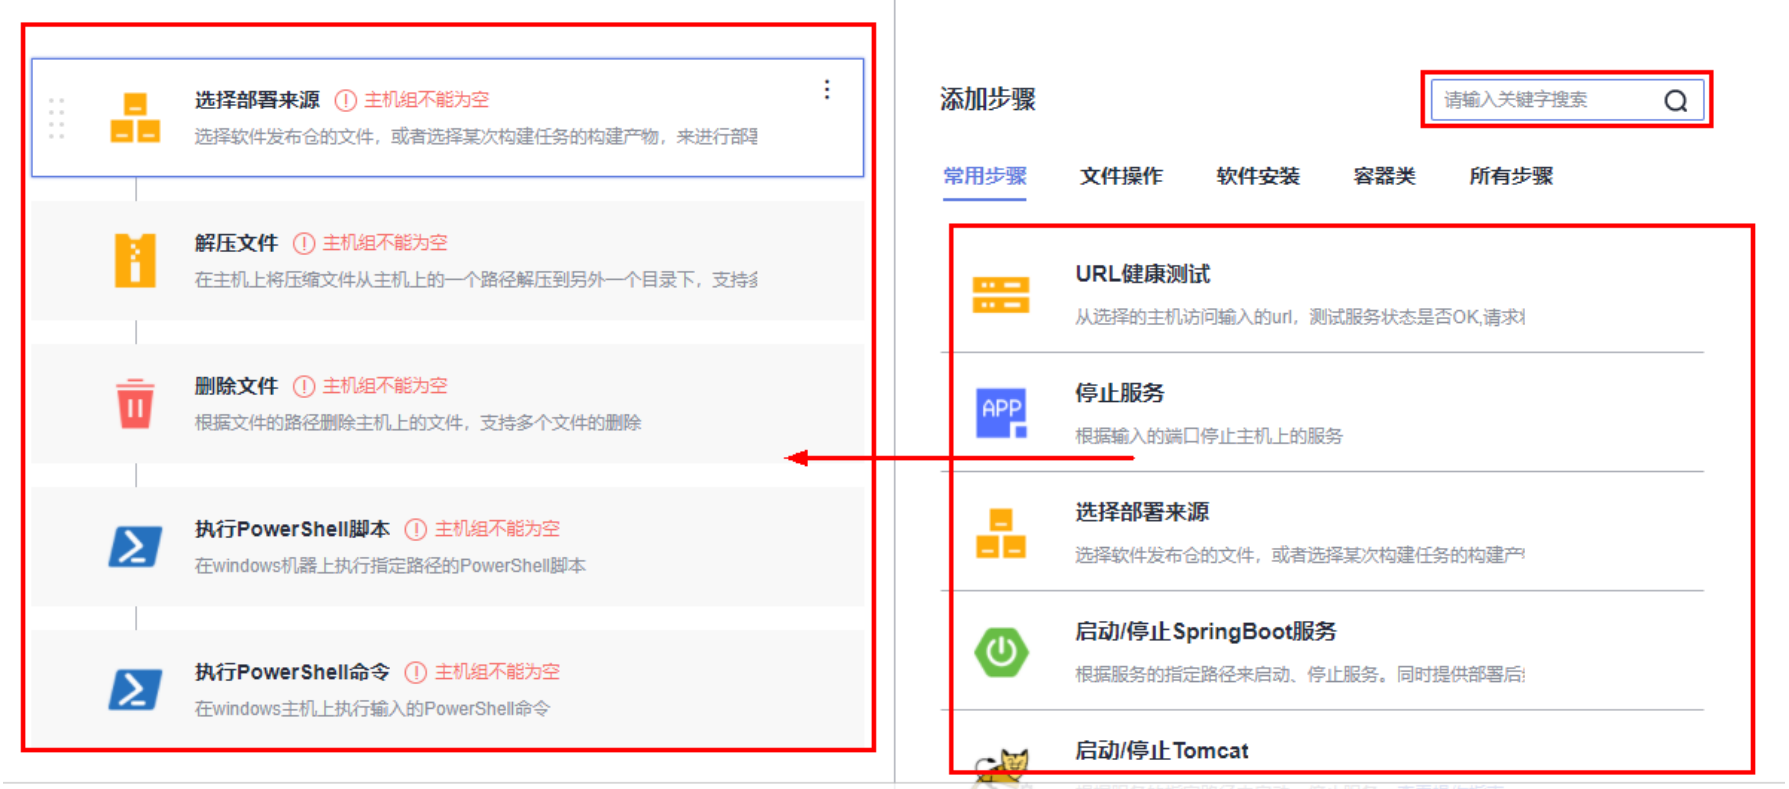Click the 选择部署来源 icon in the 添加步骤 list

(x=1001, y=533)
